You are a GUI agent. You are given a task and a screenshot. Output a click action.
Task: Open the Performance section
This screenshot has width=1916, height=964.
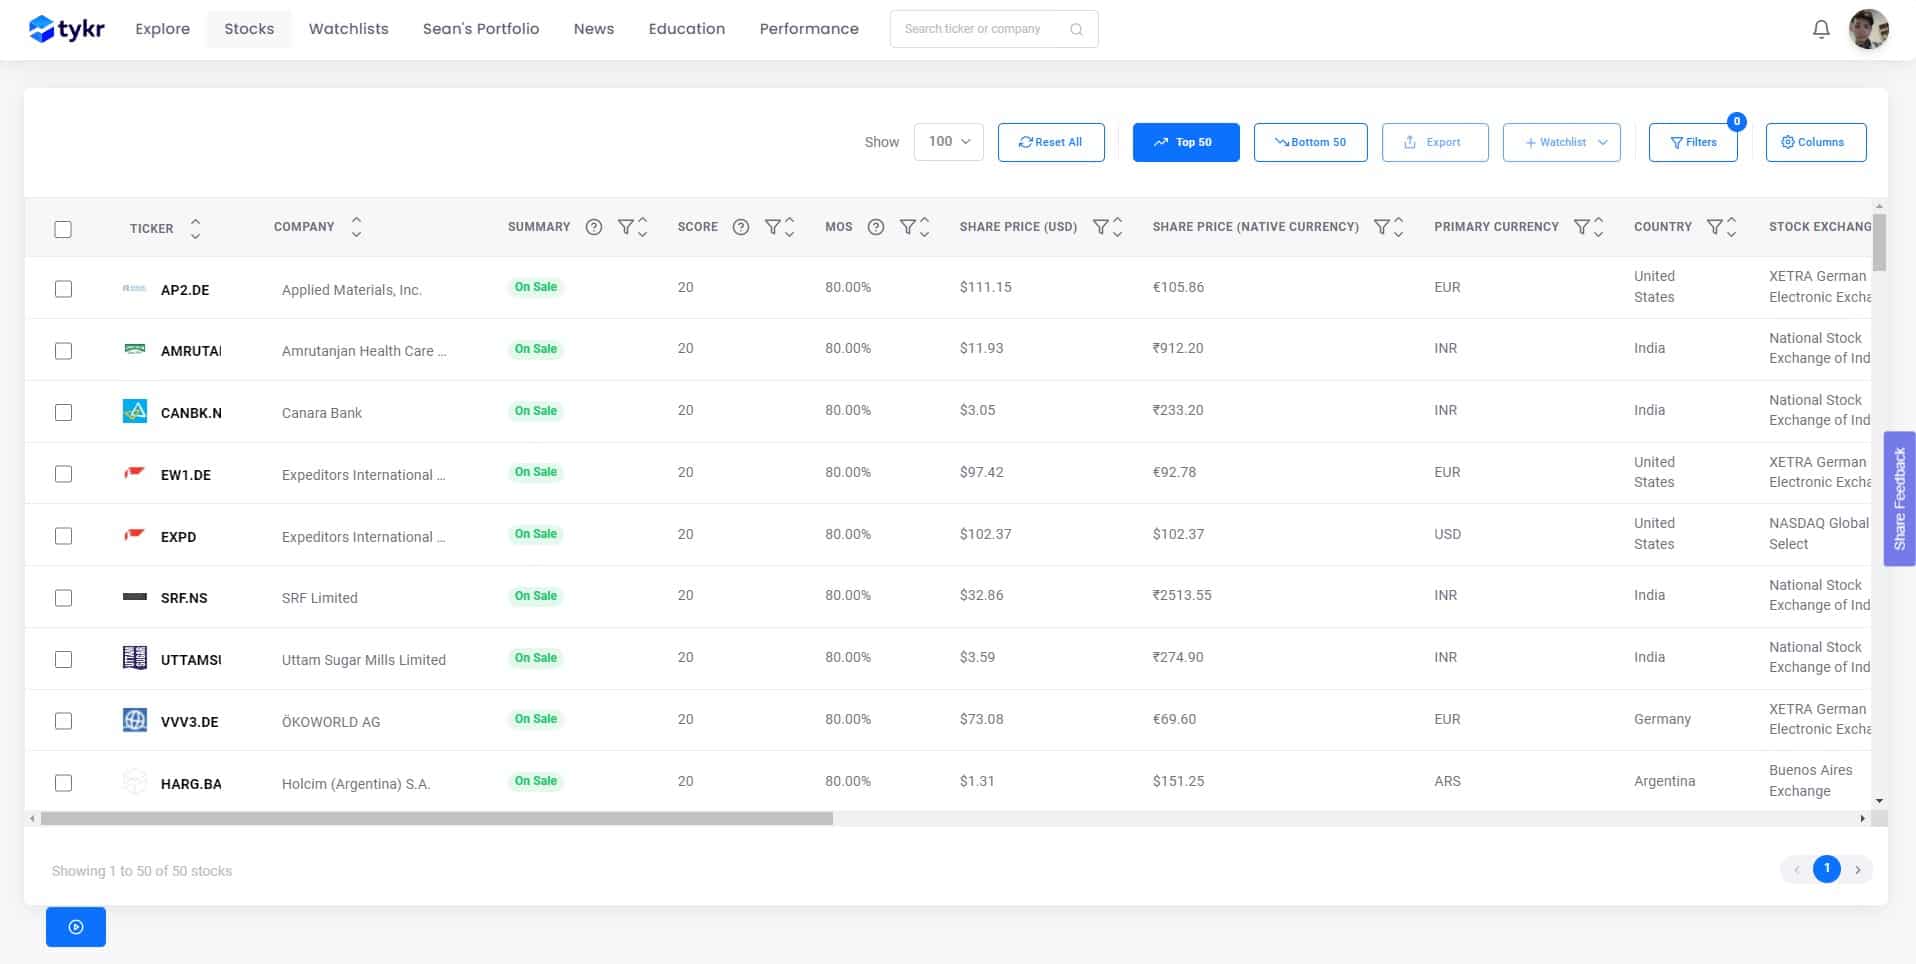point(809,29)
